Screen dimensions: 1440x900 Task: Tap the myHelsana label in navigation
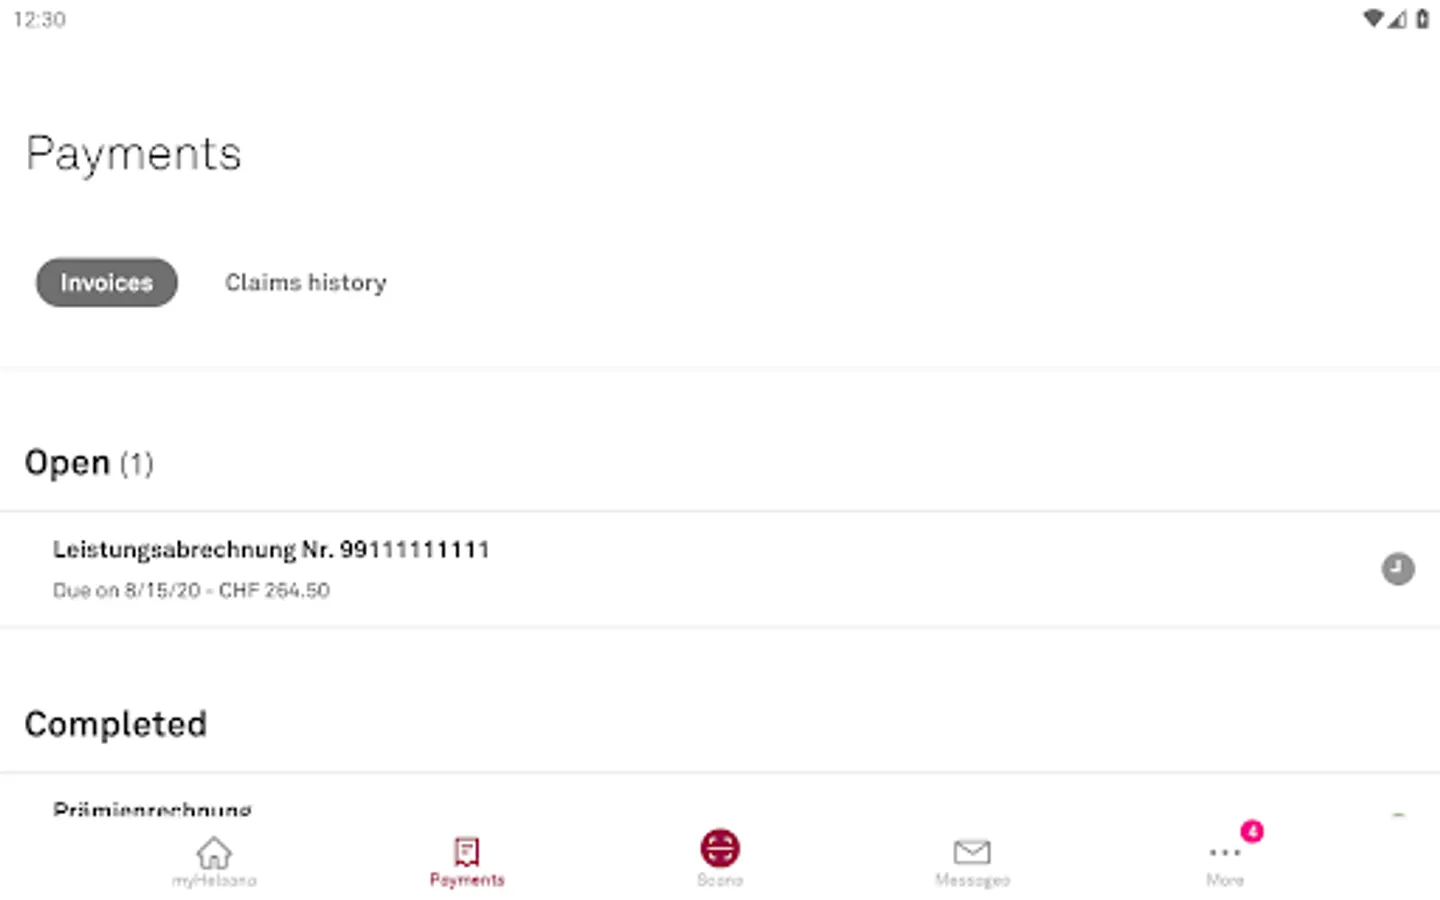click(214, 880)
